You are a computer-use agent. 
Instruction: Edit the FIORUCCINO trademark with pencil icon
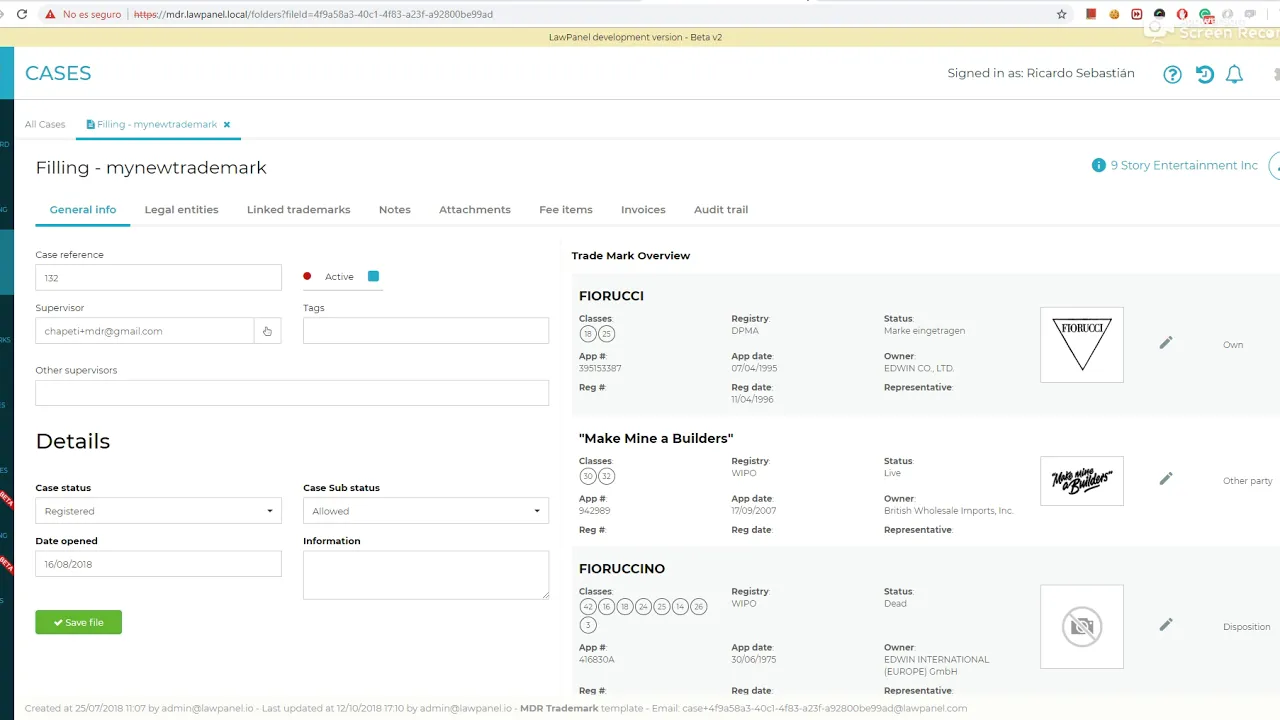pos(1165,625)
